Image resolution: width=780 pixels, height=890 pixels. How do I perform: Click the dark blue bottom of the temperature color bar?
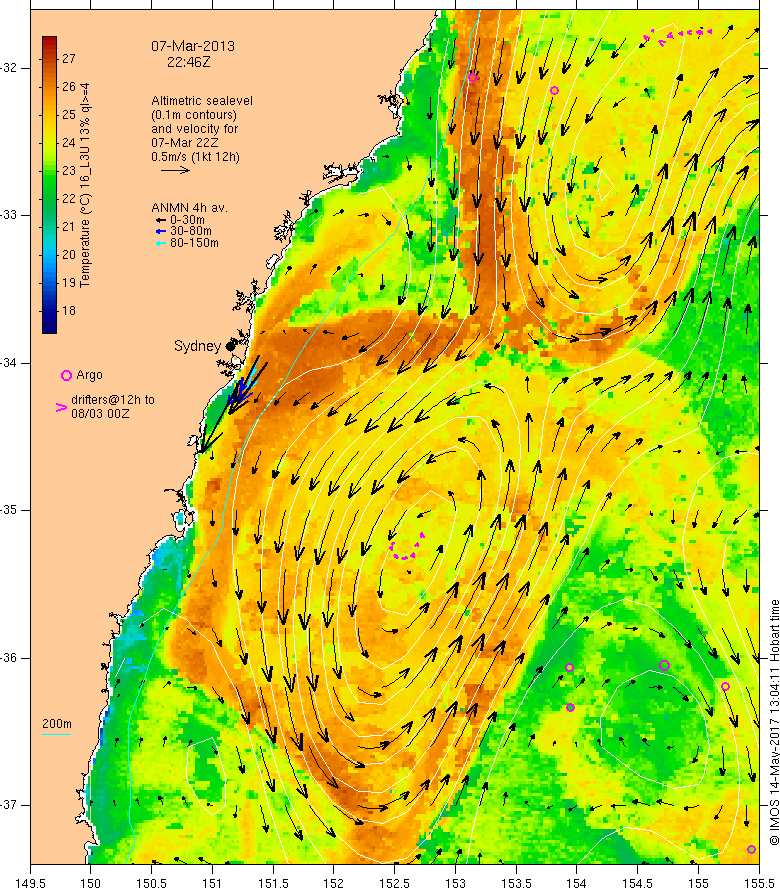click(49, 325)
